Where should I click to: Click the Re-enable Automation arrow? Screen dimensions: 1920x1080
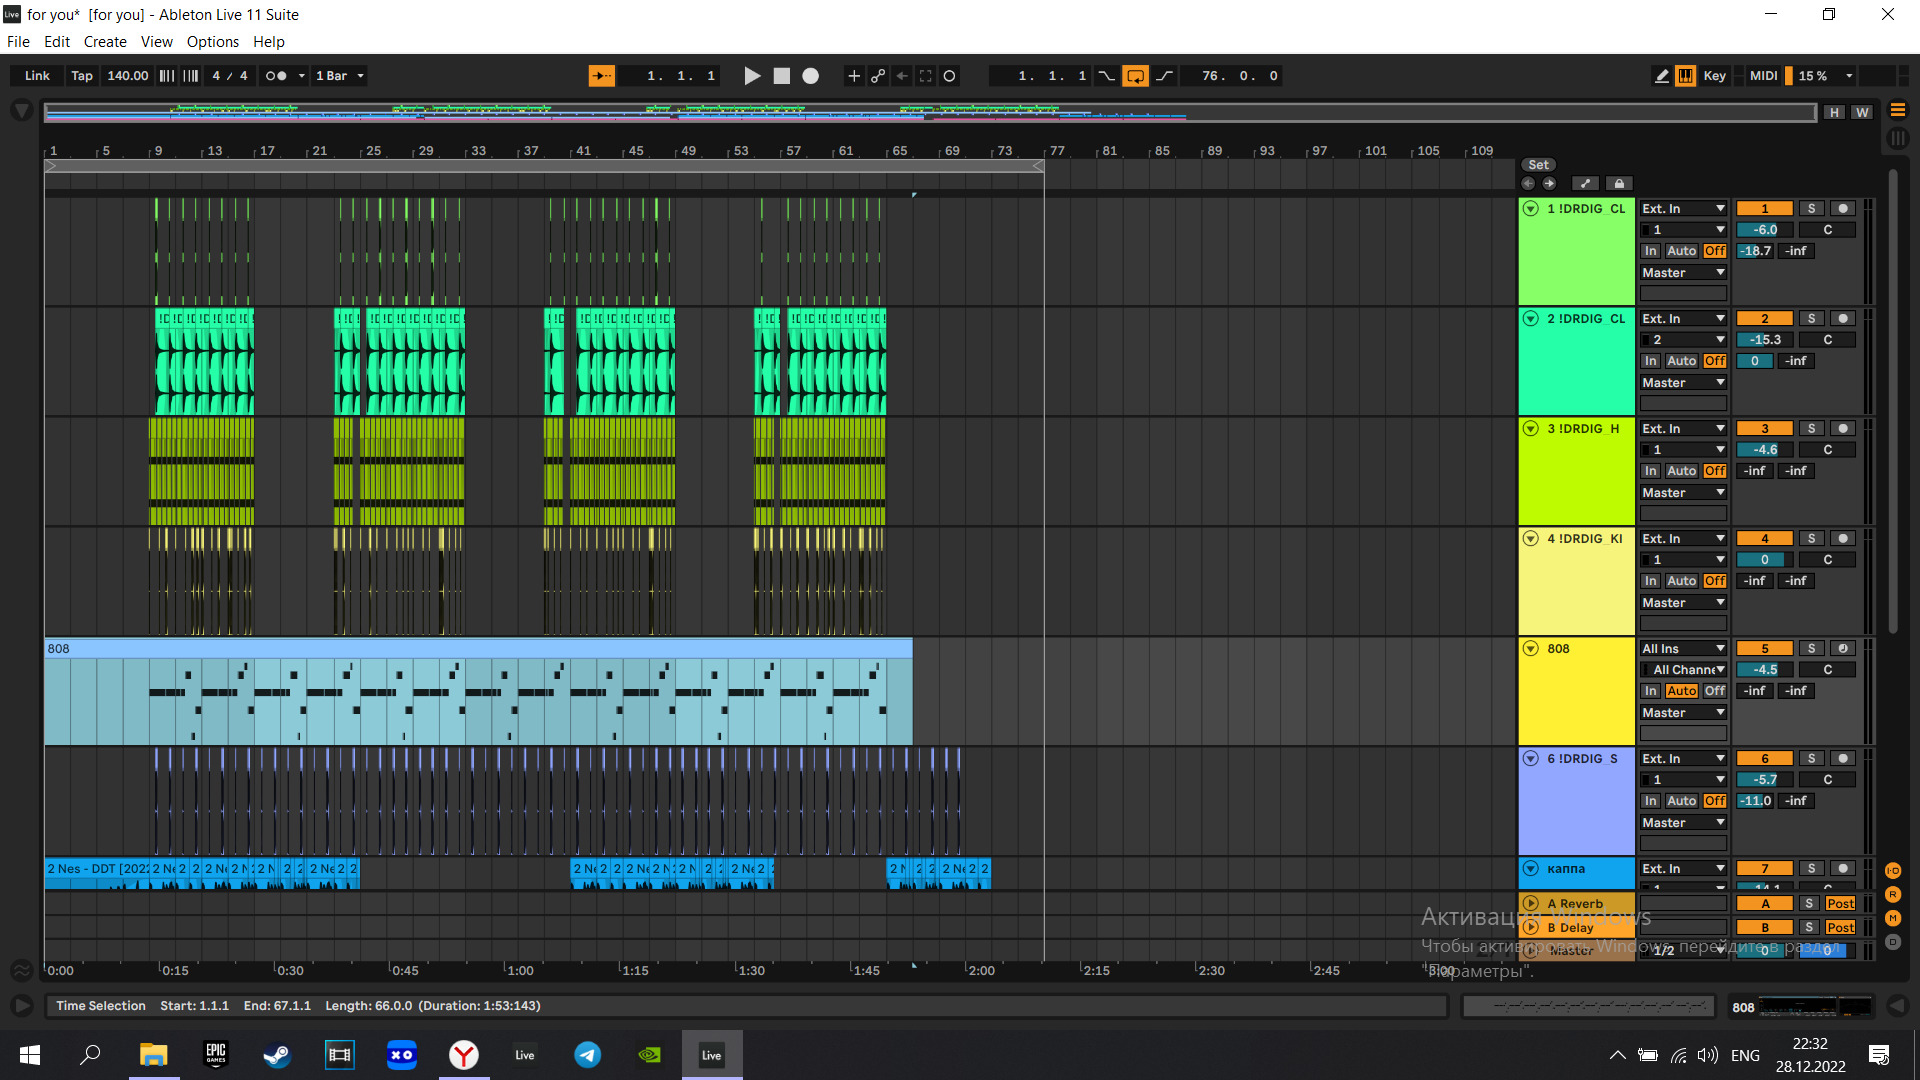pyautogui.click(x=902, y=76)
